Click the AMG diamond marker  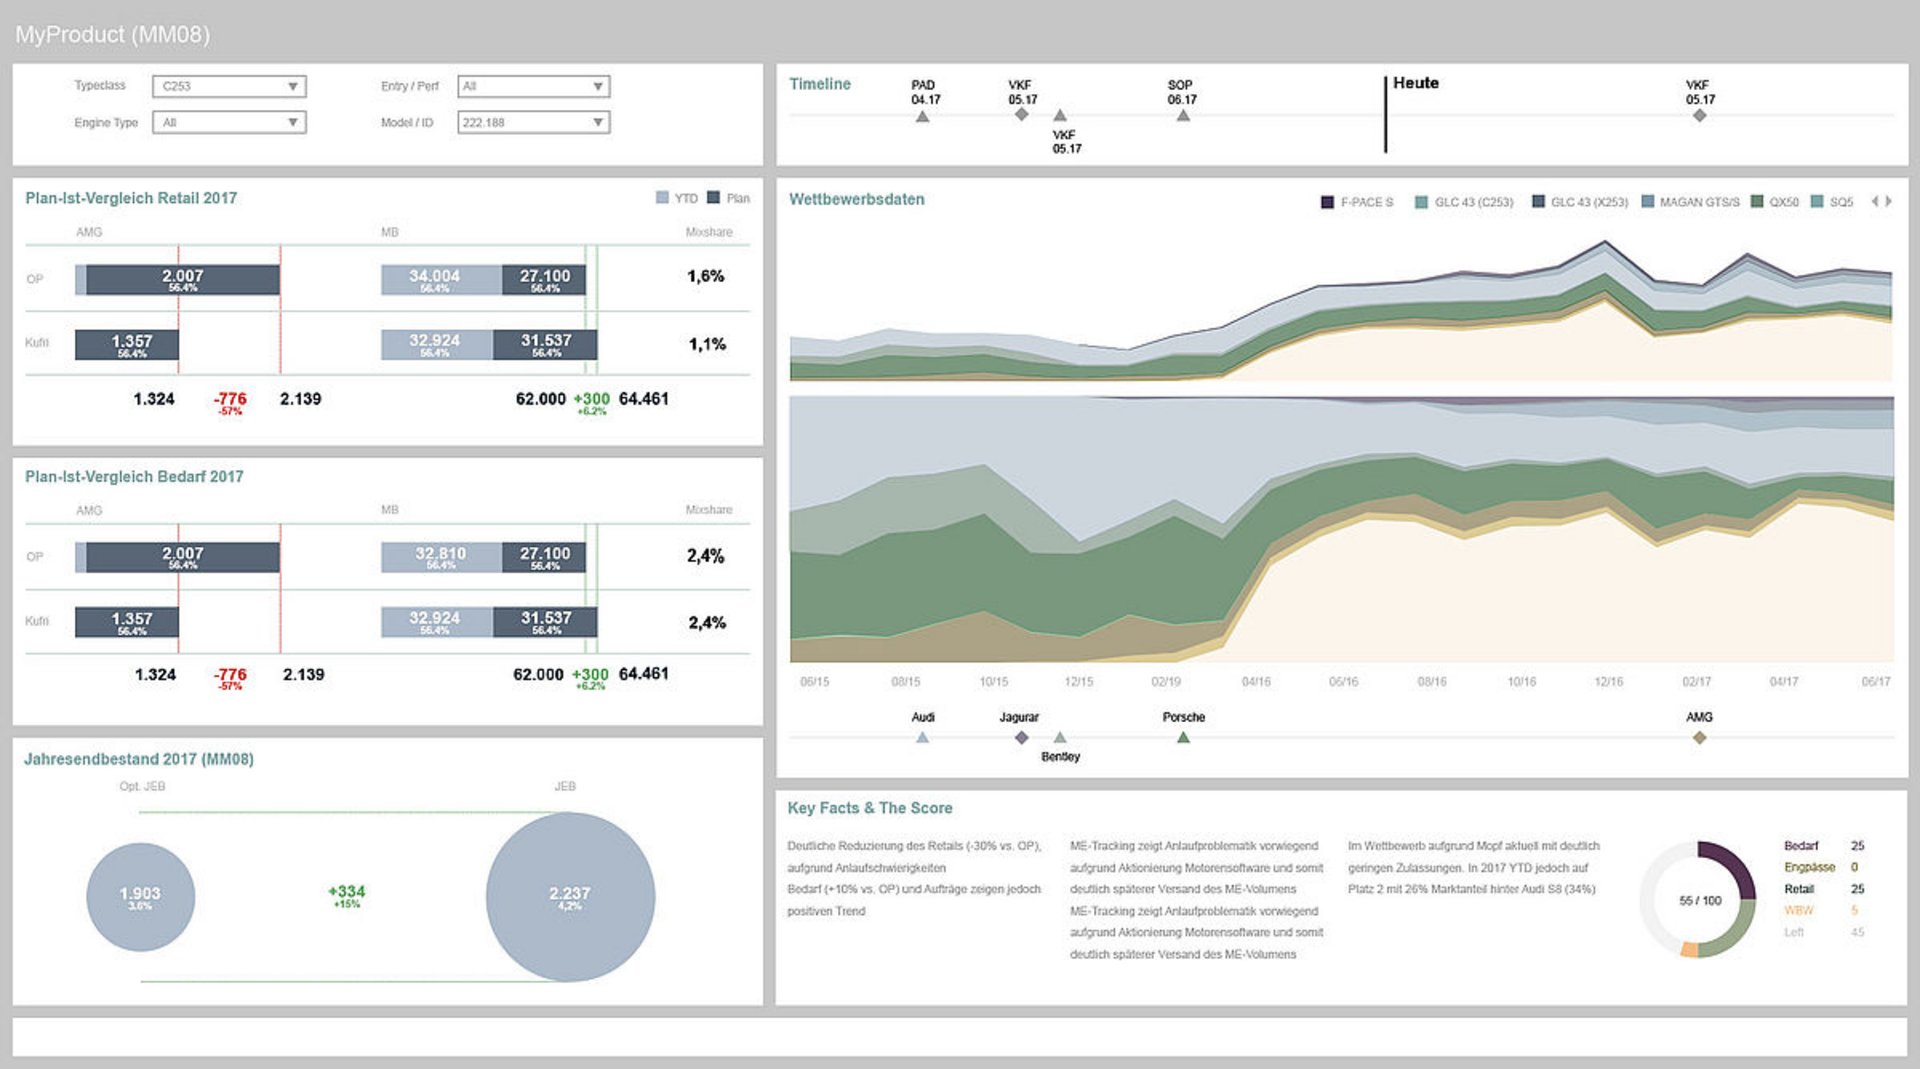click(1699, 738)
